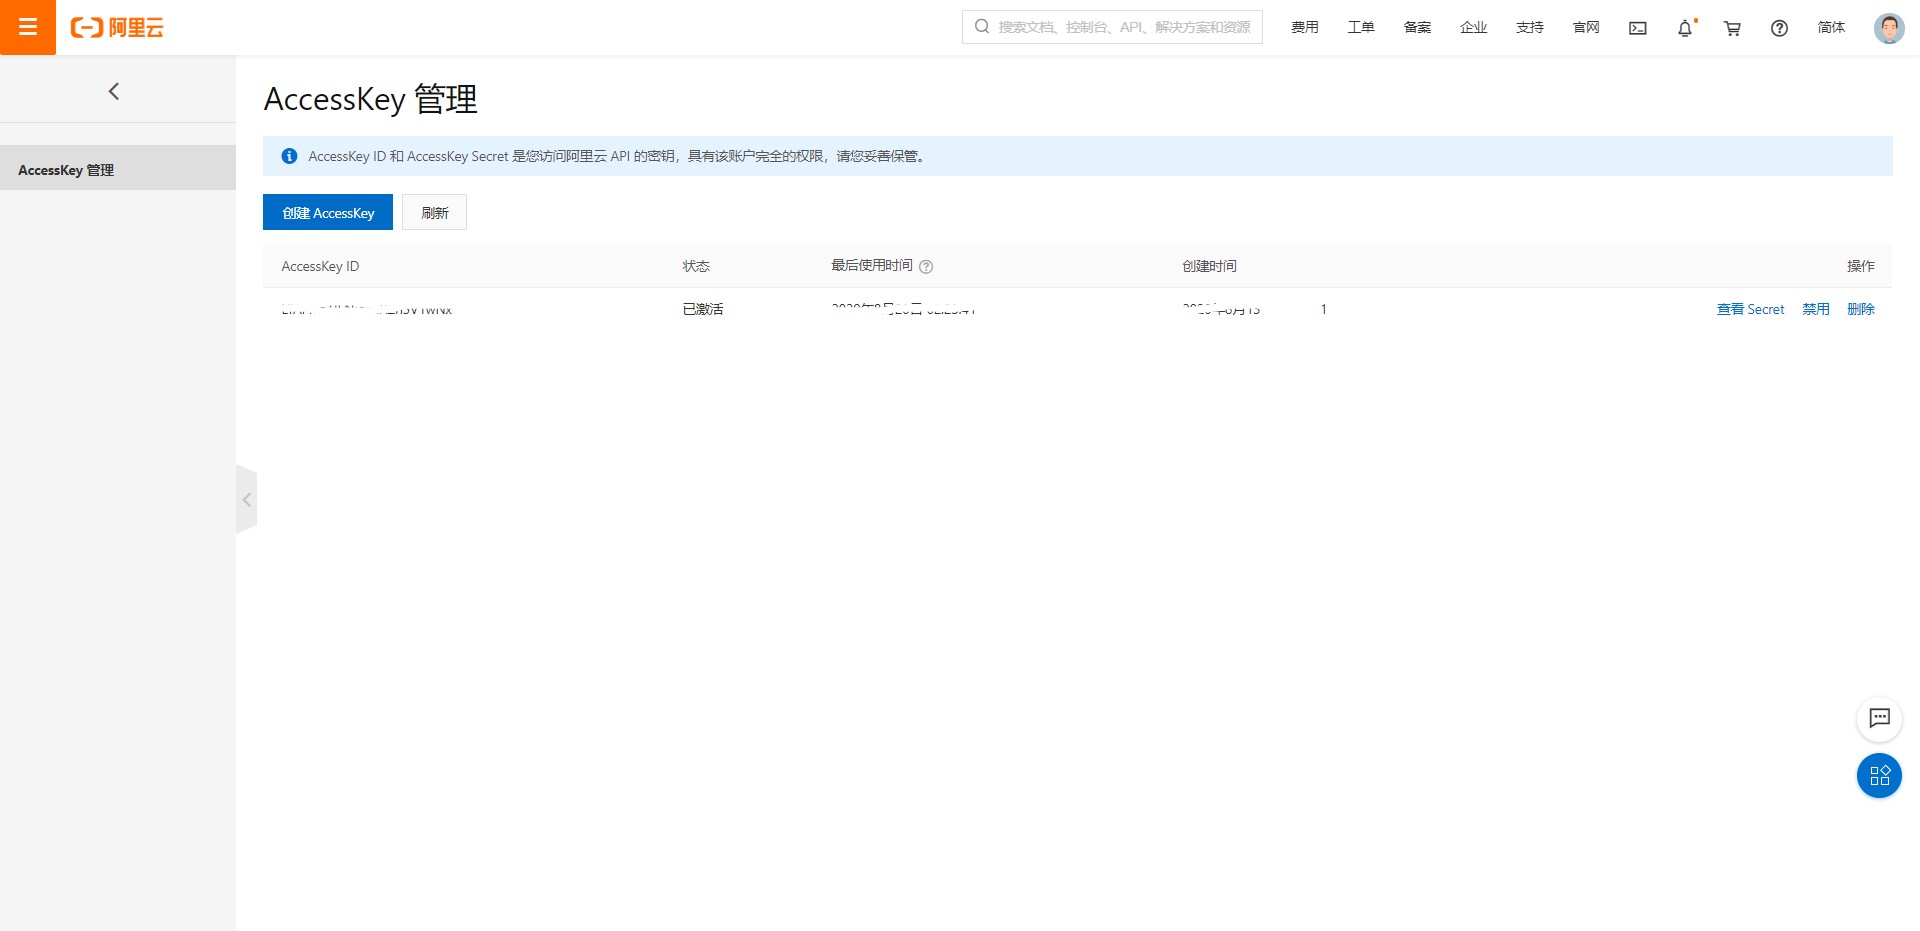Open the 支持 menu
This screenshot has width=1920, height=931.
tap(1529, 28)
